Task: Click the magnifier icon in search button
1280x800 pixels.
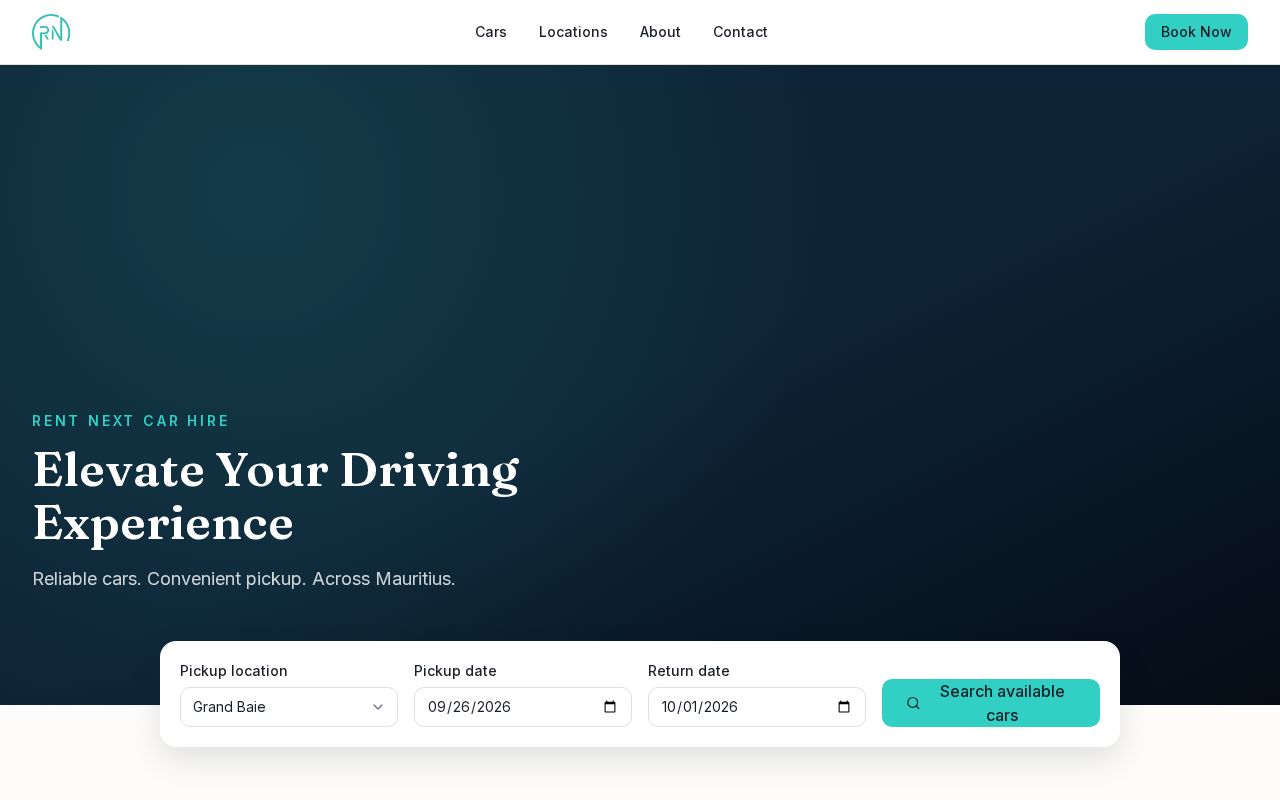Action: 913,703
